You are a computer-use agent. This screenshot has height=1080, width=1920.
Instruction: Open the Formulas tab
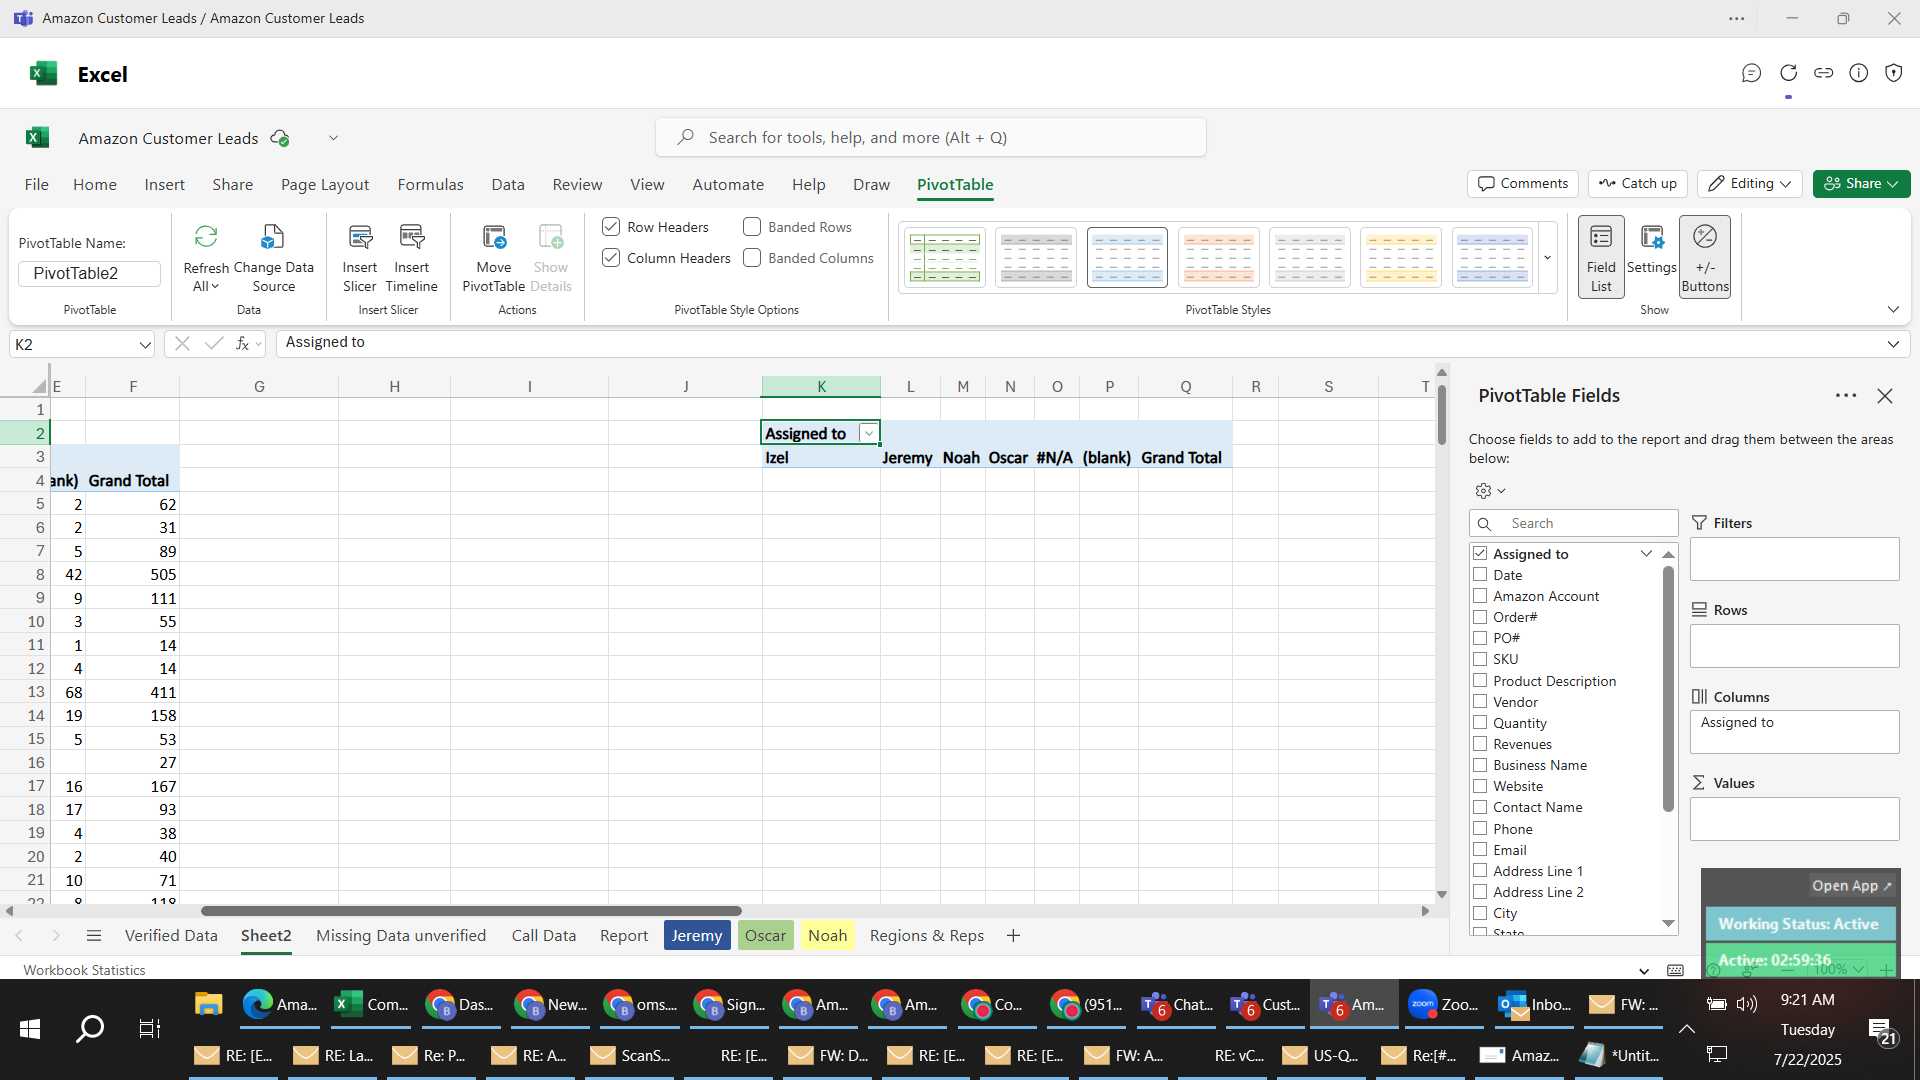point(430,185)
